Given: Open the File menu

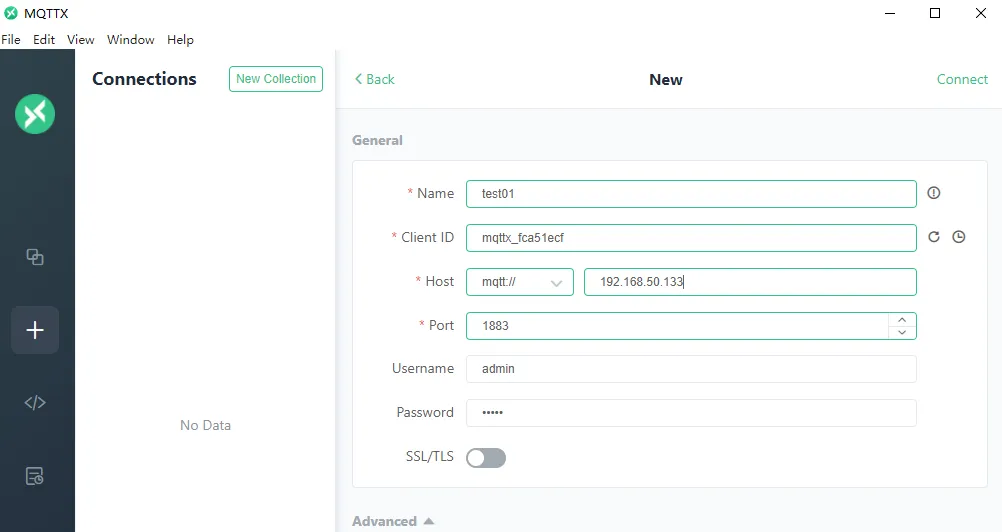Looking at the screenshot, I should (x=11, y=40).
